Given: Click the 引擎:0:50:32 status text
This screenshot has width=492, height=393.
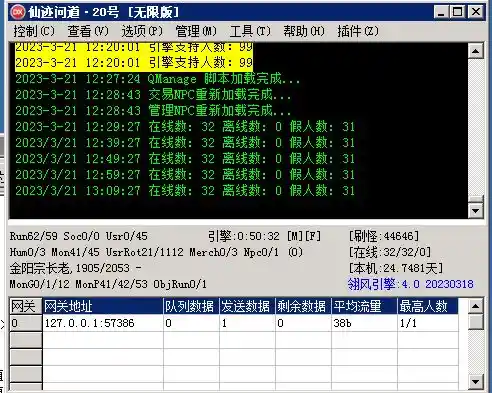Looking at the screenshot, I should point(244,236).
